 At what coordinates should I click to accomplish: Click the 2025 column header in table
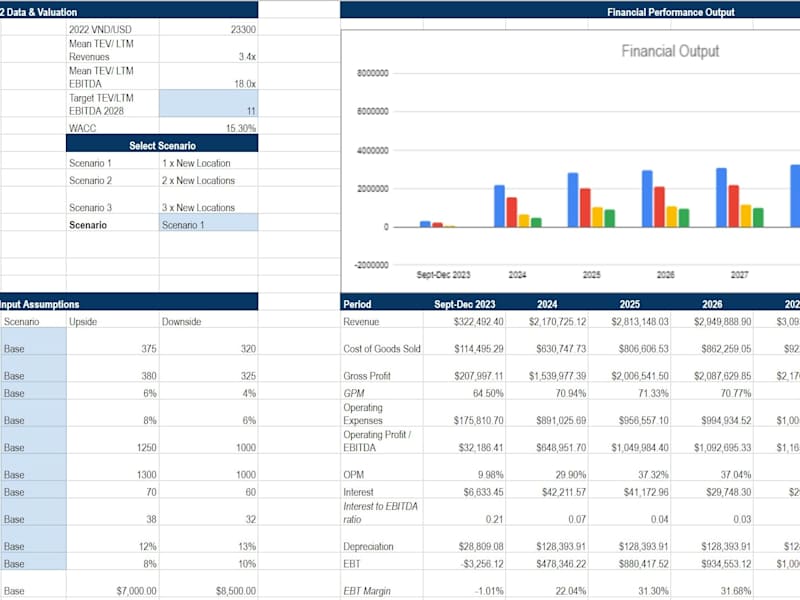pos(629,304)
